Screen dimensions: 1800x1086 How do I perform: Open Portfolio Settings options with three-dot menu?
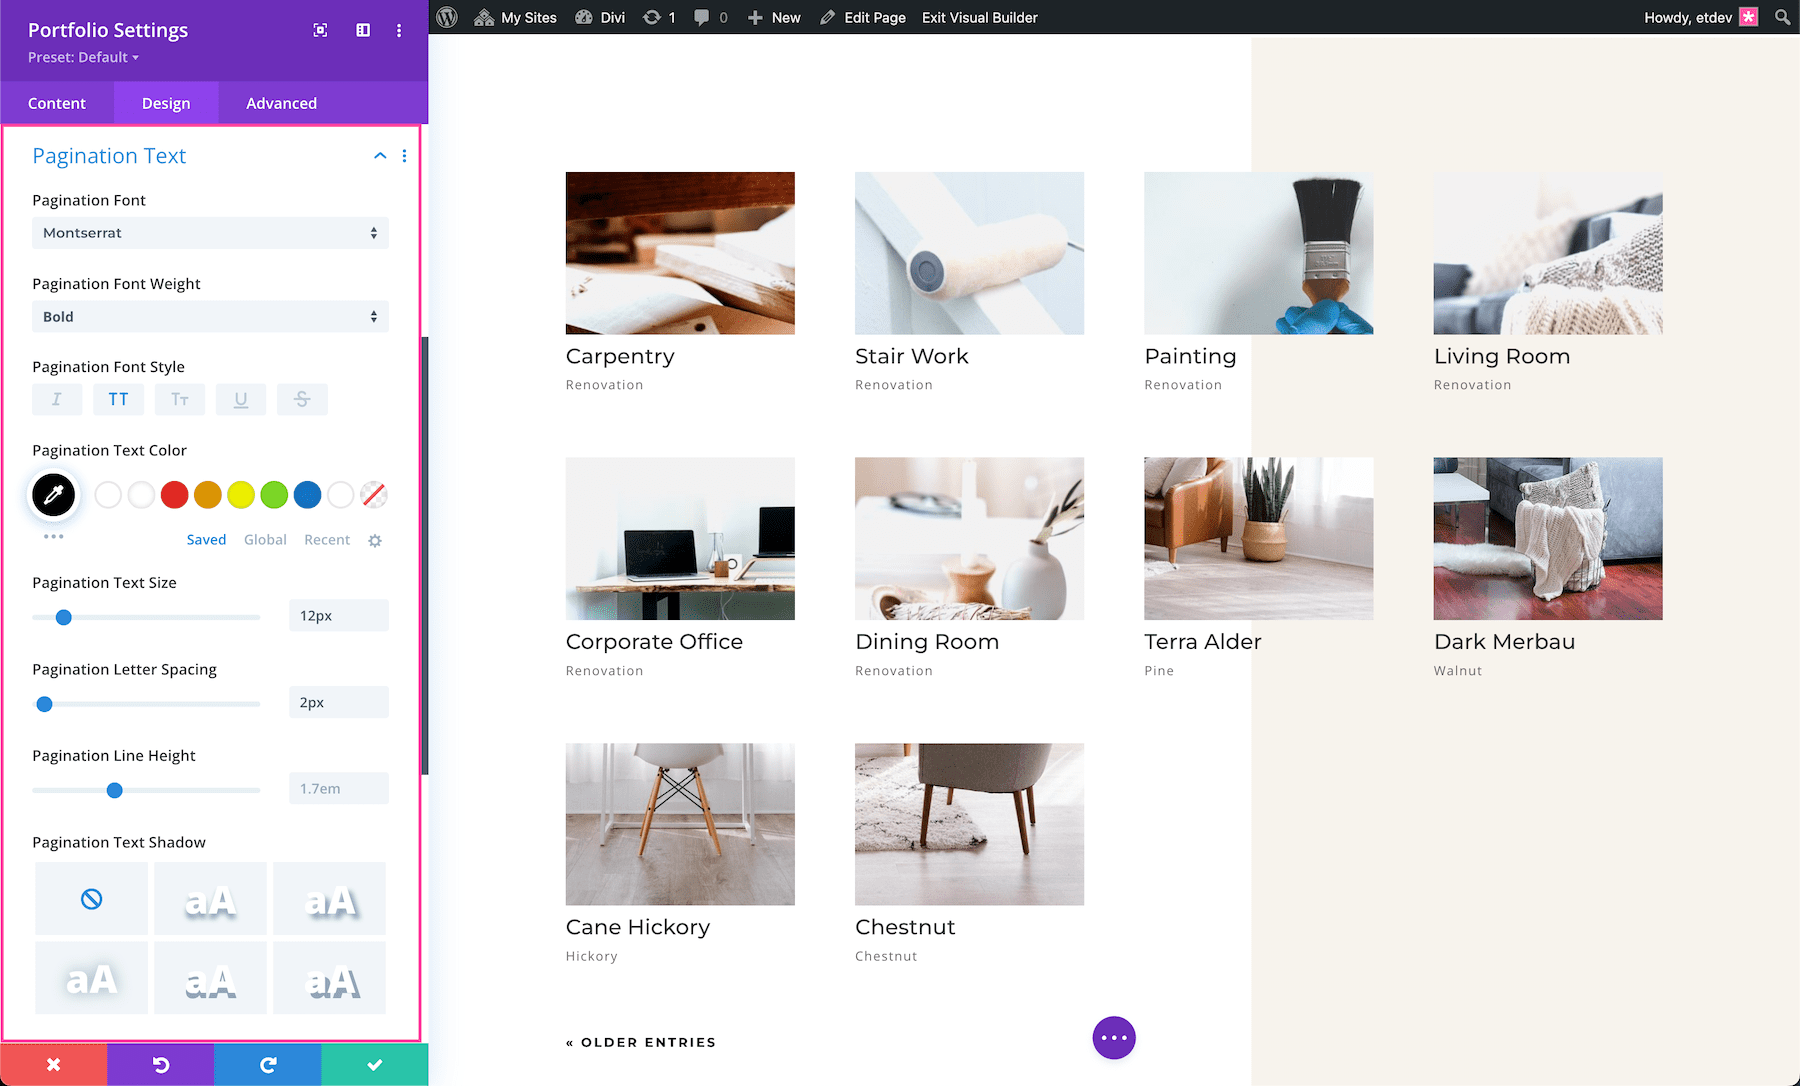399,30
